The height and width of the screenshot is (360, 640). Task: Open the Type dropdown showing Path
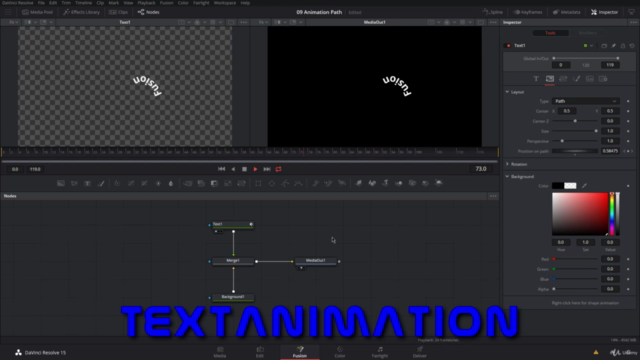pos(585,101)
